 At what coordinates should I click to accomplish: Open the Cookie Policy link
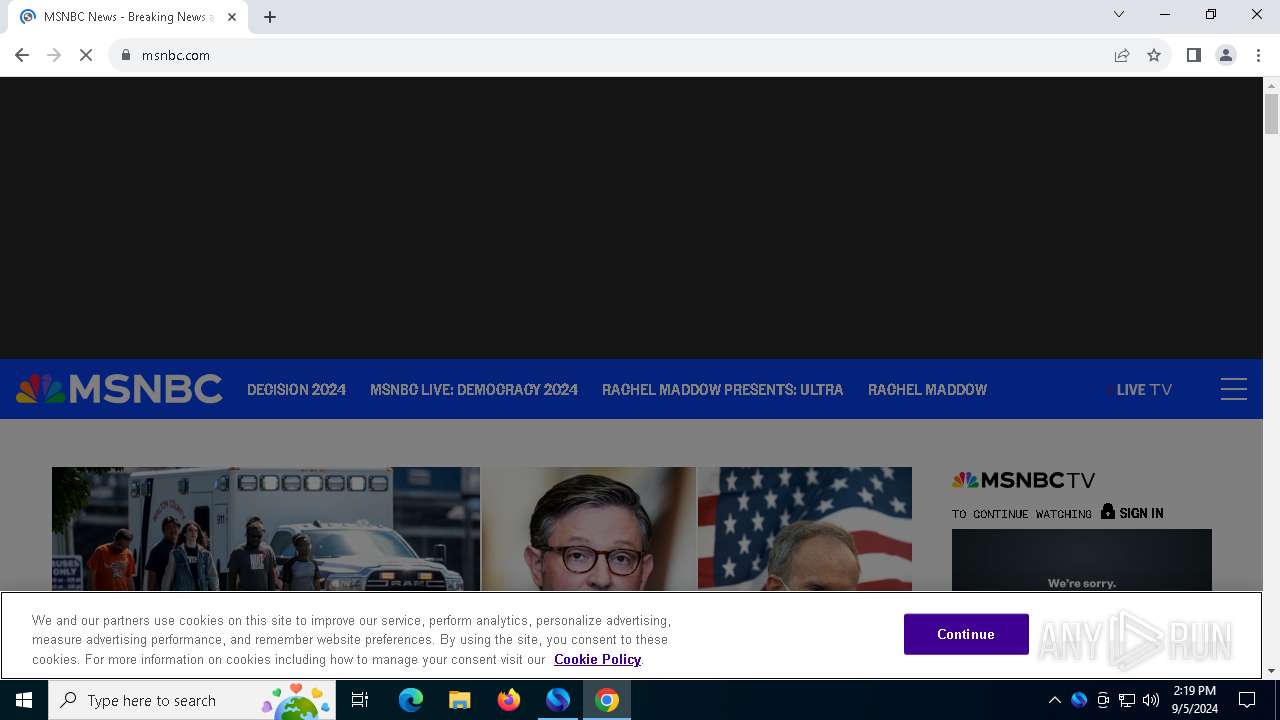pyautogui.click(x=597, y=659)
